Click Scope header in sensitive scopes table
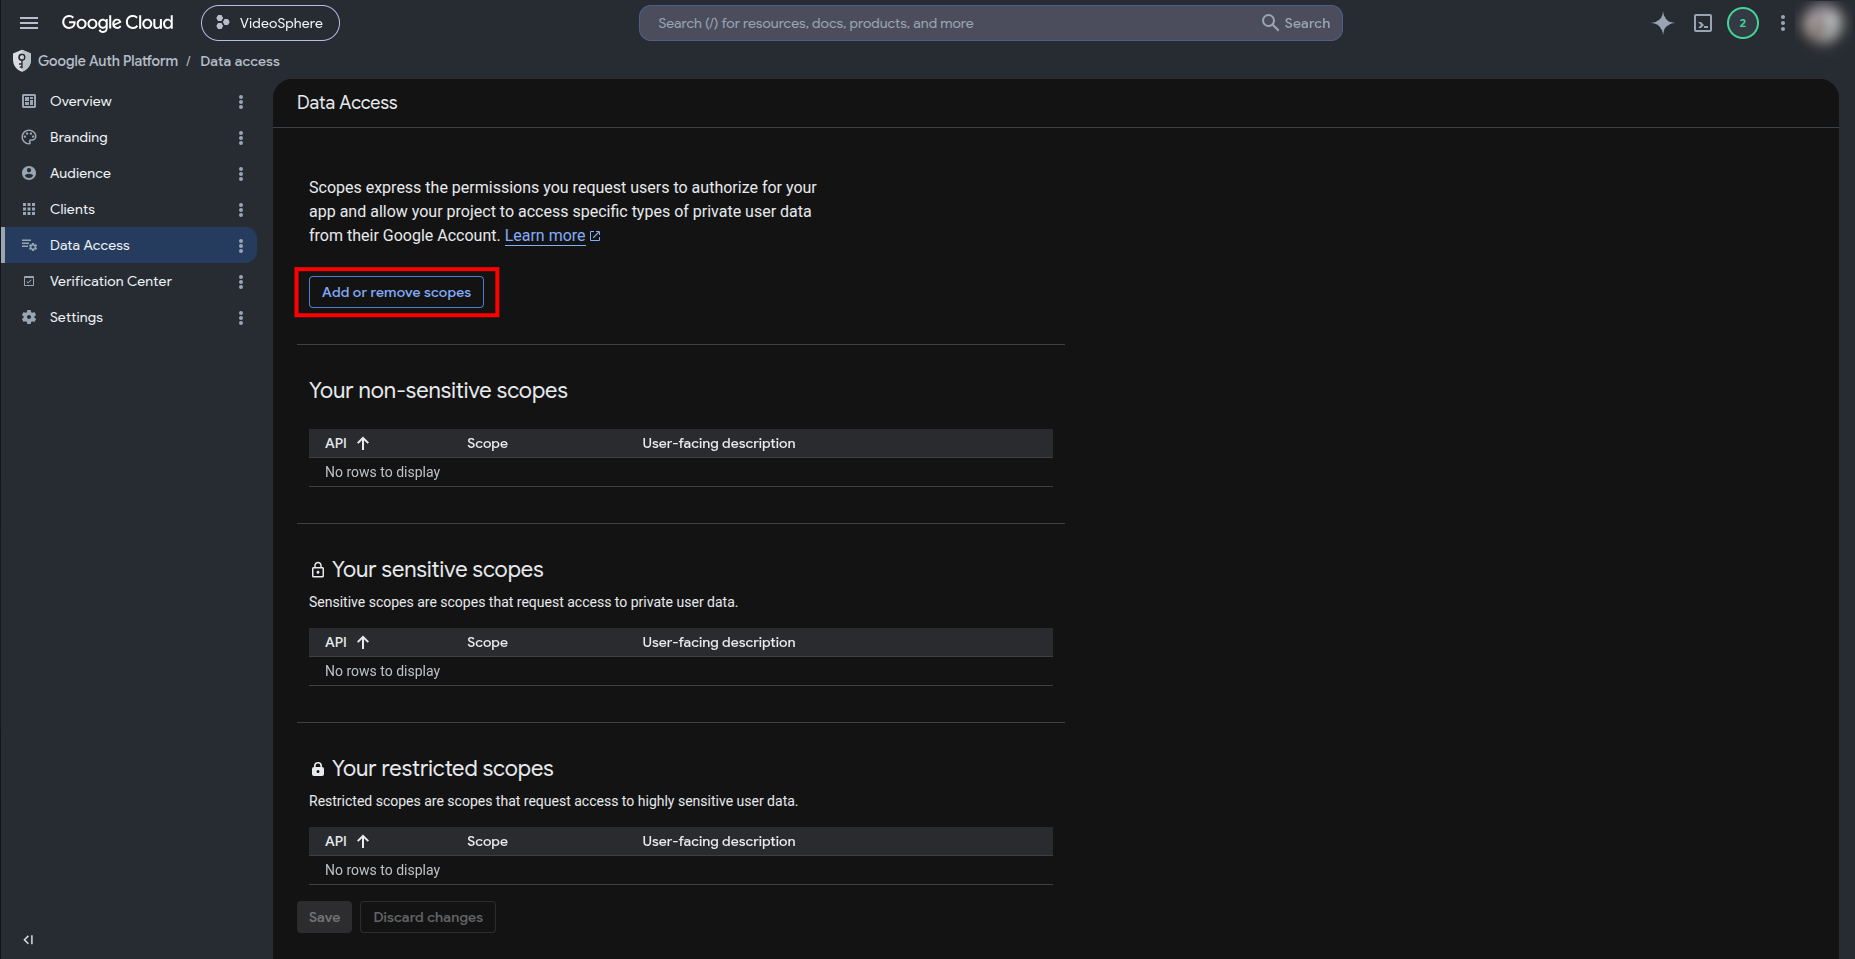Image resolution: width=1855 pixels, height=959 pixels. coord(487,642)
